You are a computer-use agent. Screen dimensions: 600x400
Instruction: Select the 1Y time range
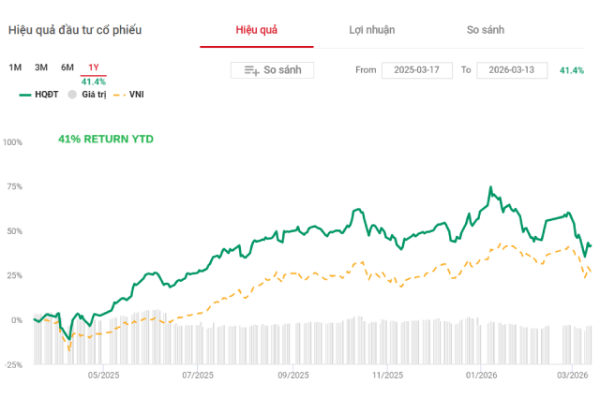pyautogui.click(x=93, y=67)
